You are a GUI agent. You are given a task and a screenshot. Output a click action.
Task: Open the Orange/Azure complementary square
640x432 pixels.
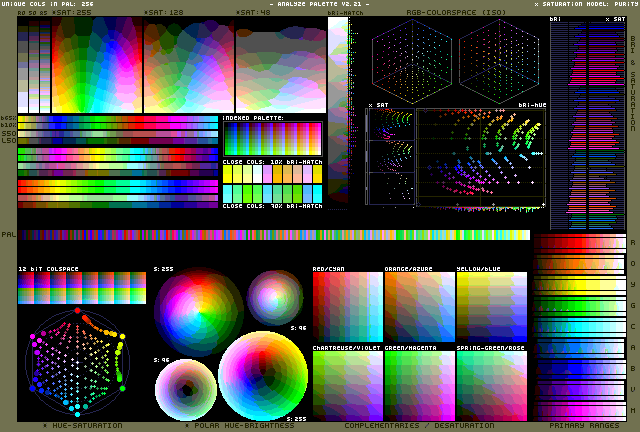[x=420, y=307]
